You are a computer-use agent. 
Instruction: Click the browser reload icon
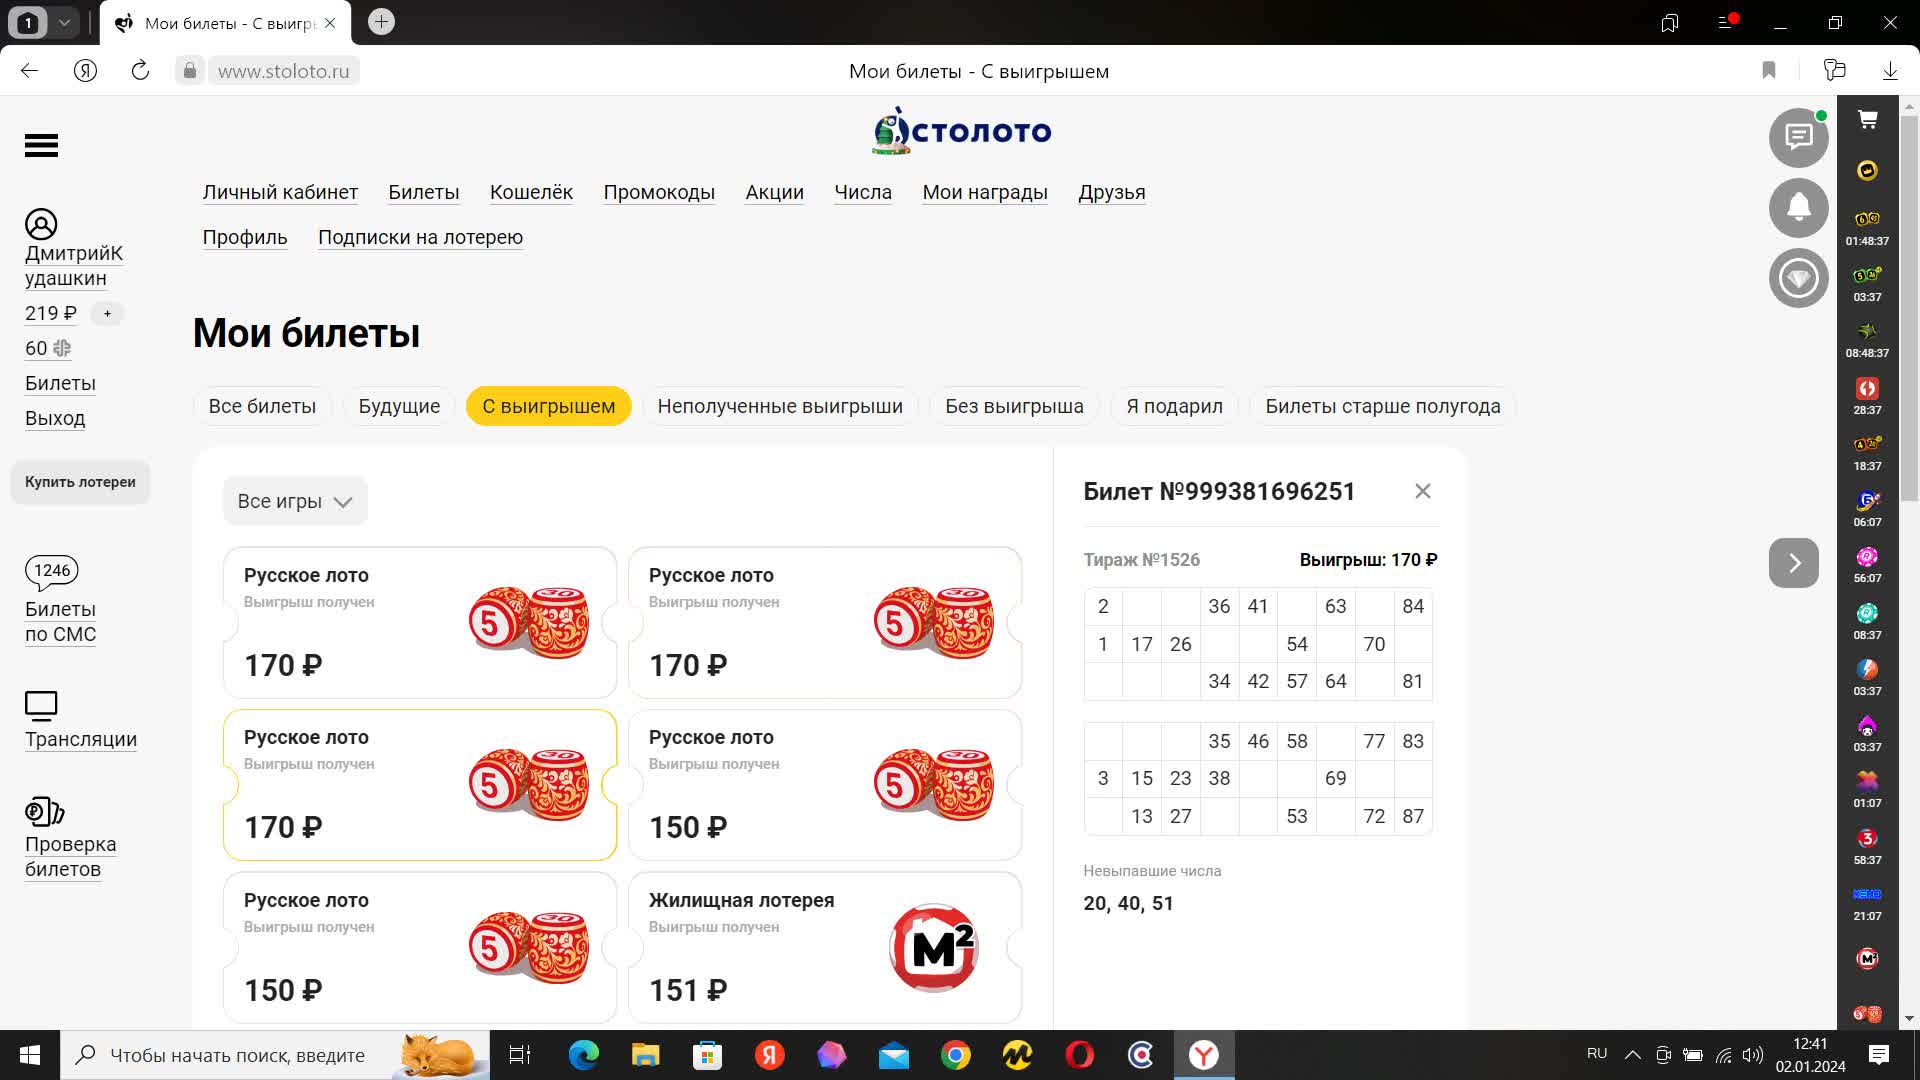(x=140, y=70)
